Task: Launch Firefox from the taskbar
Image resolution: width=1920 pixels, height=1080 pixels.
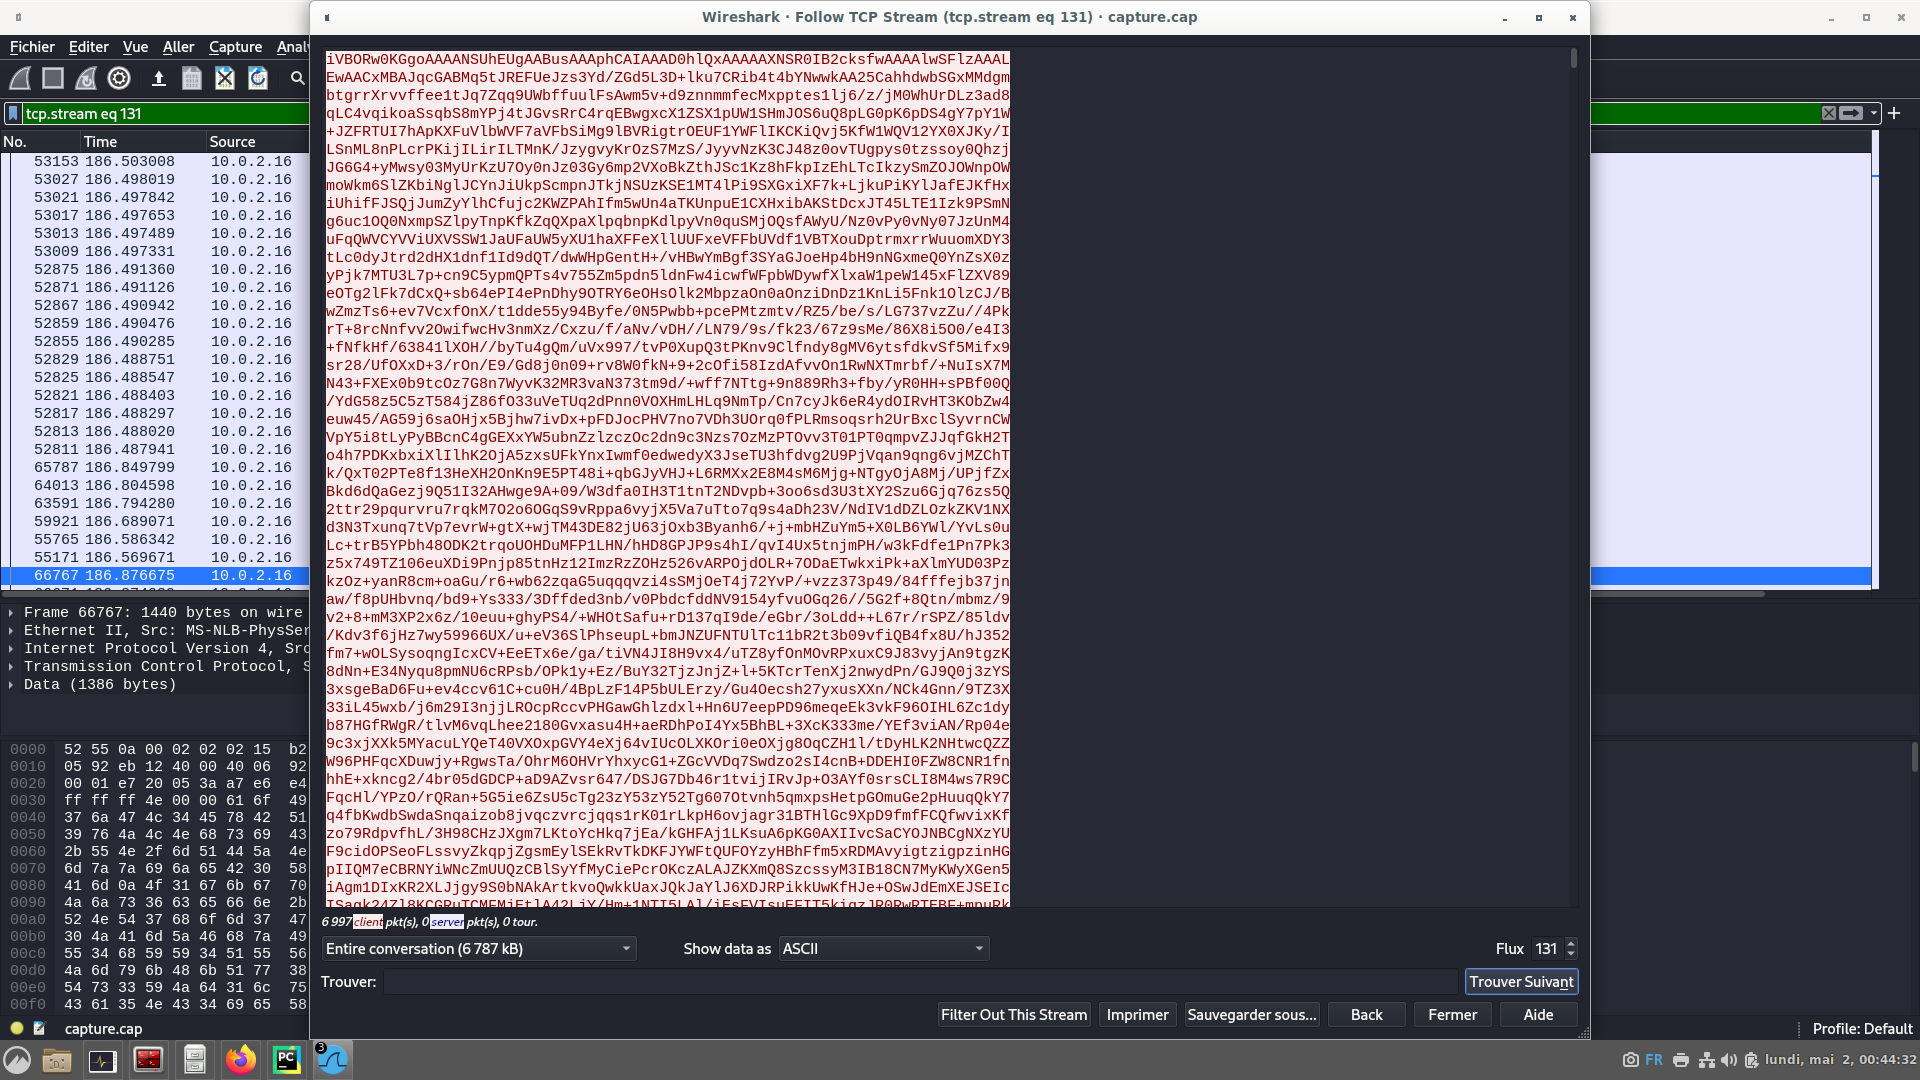Action: click(x=241, y=1060)
